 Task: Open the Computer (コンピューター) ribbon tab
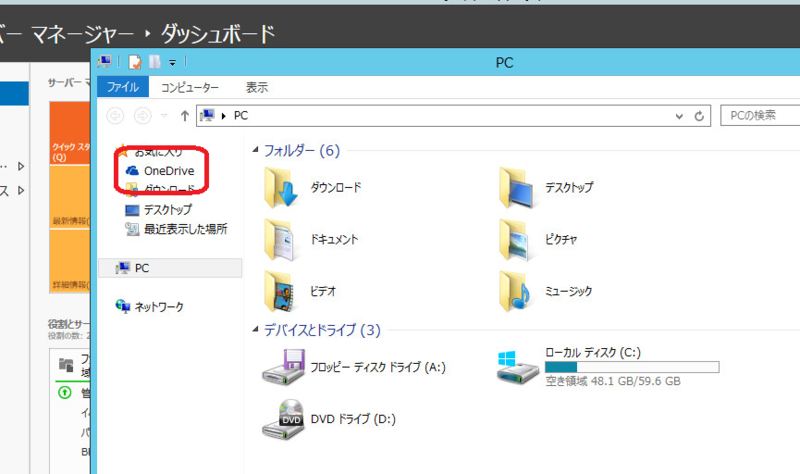[x=190, y=88]
